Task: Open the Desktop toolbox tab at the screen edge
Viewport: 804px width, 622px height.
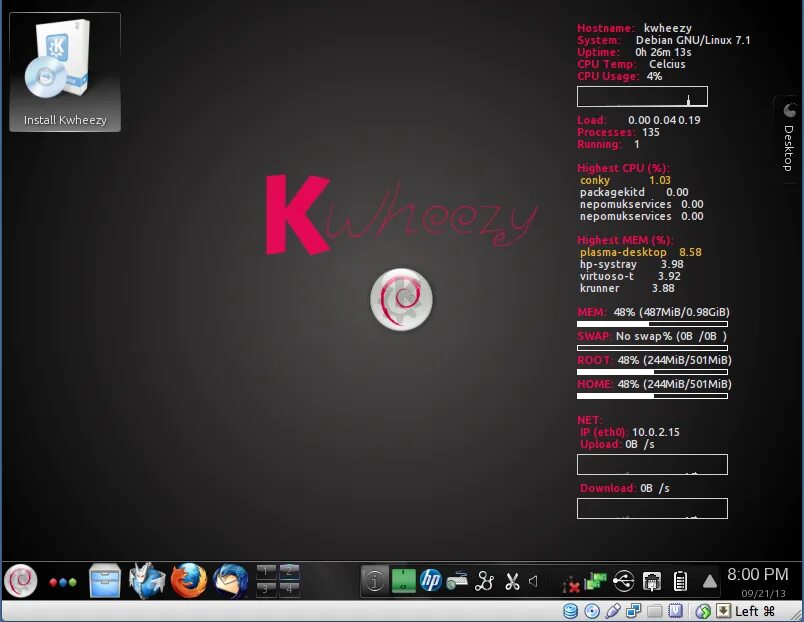Action: (789, 139)
